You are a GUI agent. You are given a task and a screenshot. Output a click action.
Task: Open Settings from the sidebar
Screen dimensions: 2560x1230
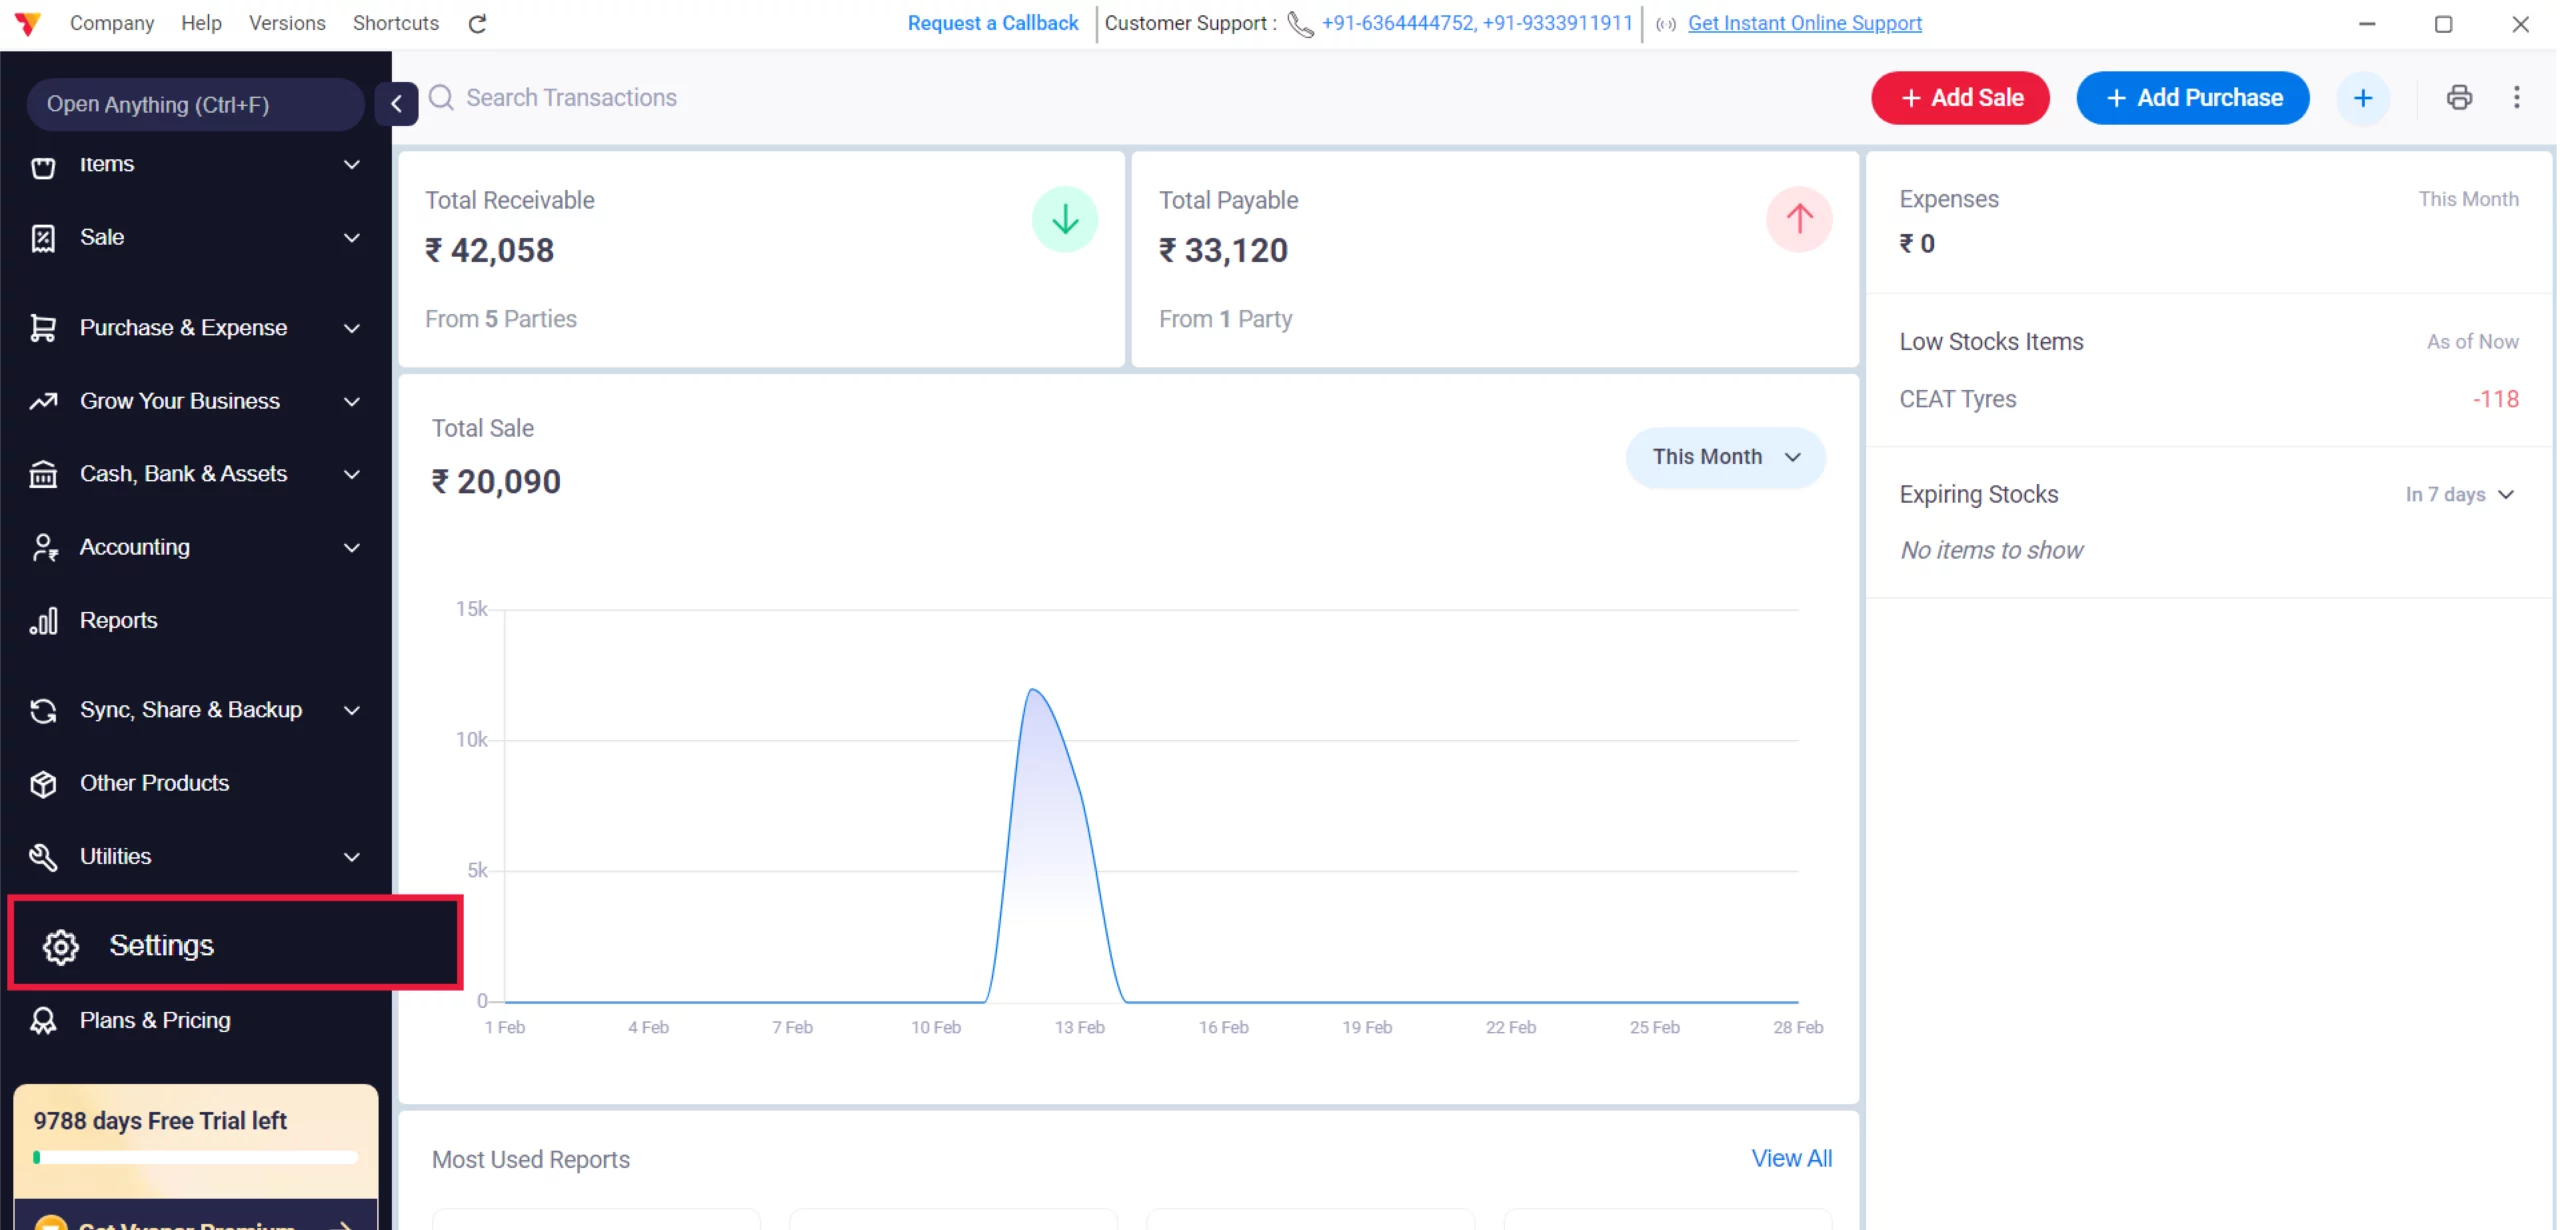point(162,945)
